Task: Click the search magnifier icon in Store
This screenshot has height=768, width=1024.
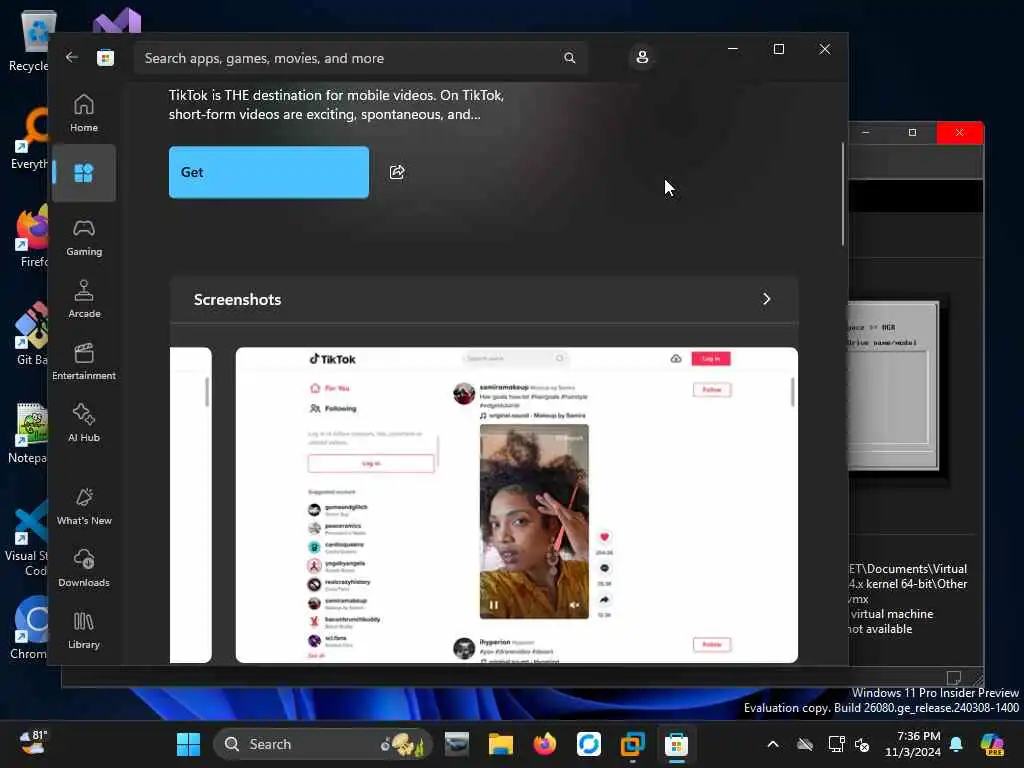Action: pyautogui.click(x=569, y=58)
